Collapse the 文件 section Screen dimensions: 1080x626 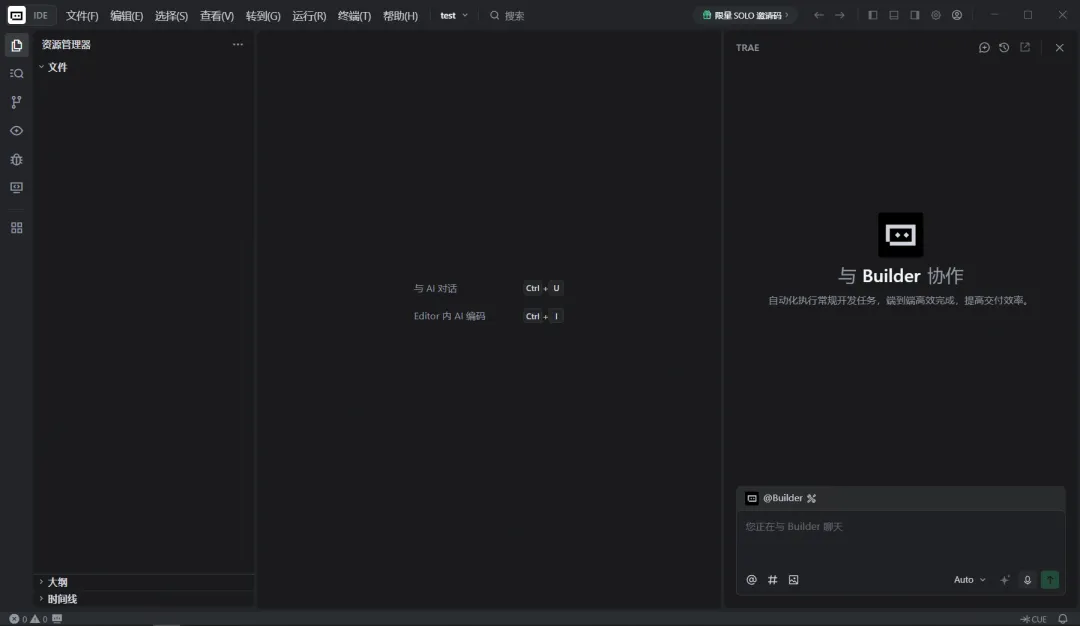pos(144,67)
